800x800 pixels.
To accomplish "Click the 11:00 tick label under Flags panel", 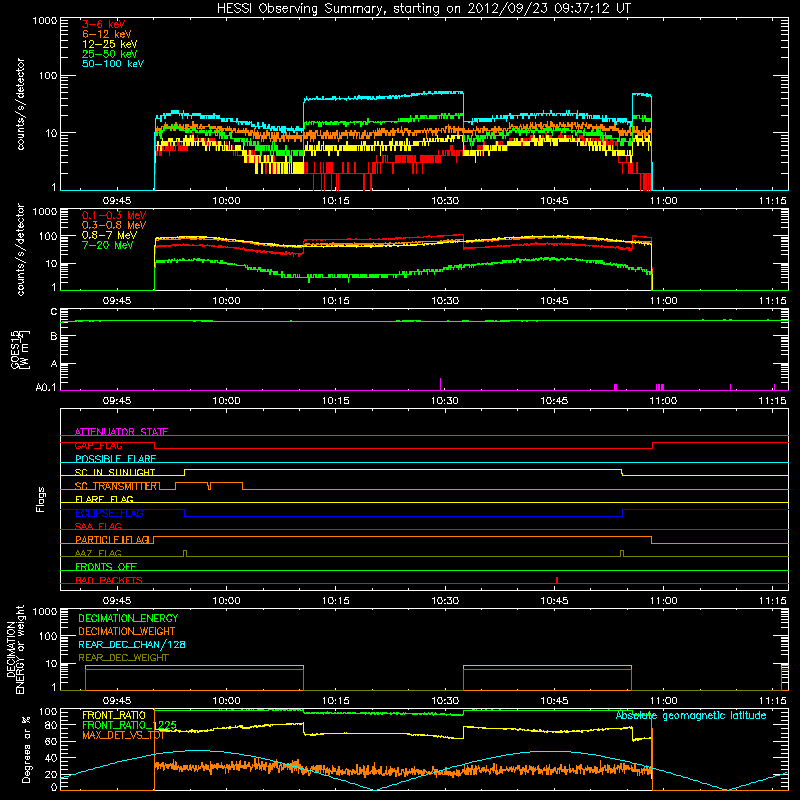I will pyautogui.click(x=663, y=601).
